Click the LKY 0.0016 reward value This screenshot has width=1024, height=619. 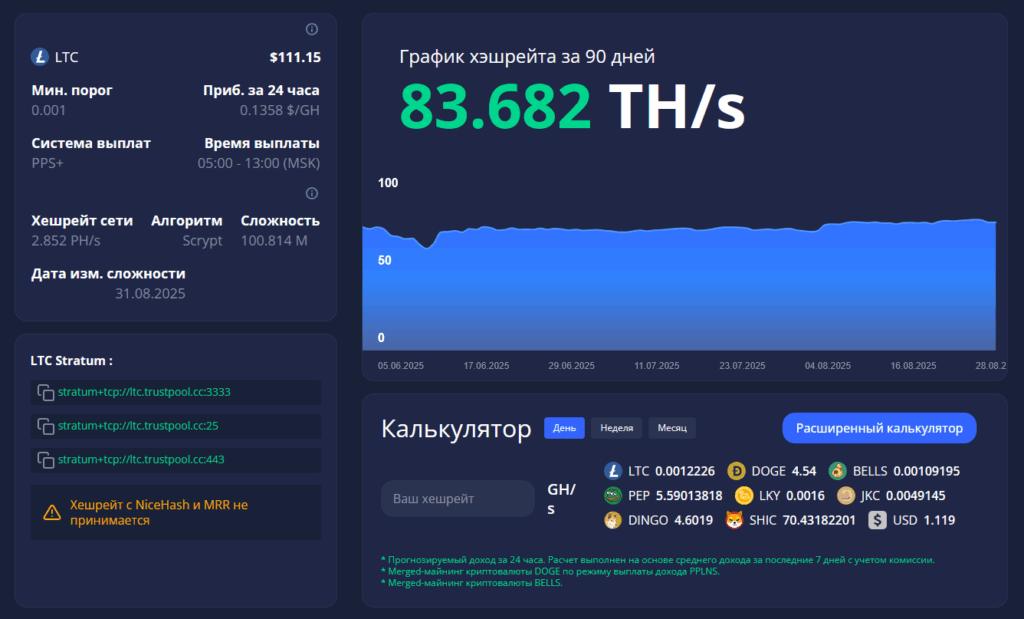pyautogui.click(x=805, y=496)
